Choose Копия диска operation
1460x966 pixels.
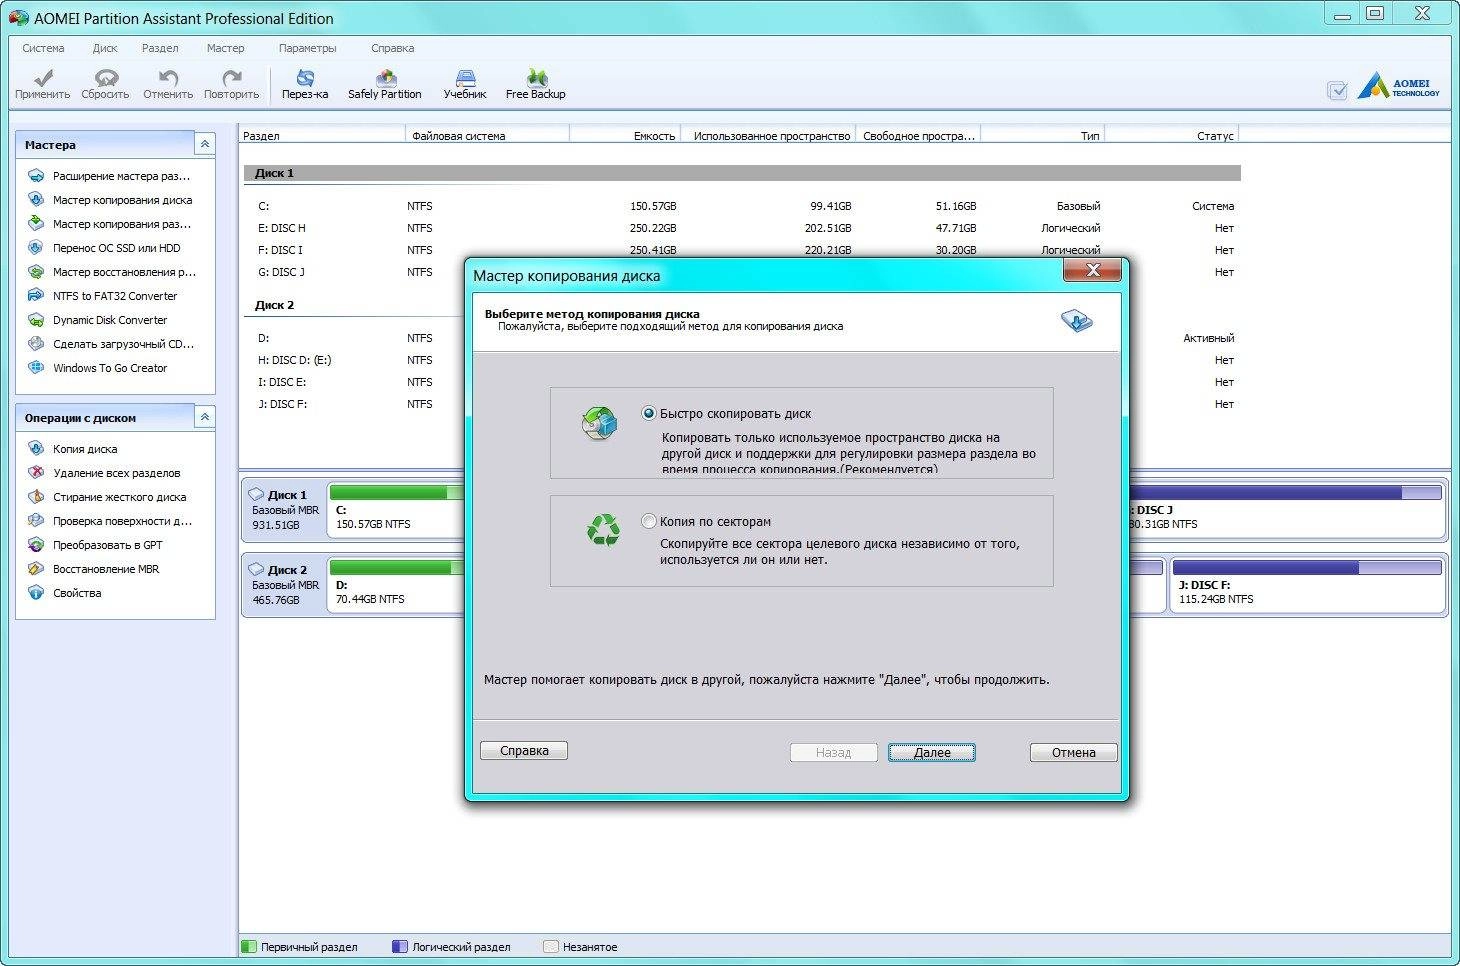tap(85, 449)
